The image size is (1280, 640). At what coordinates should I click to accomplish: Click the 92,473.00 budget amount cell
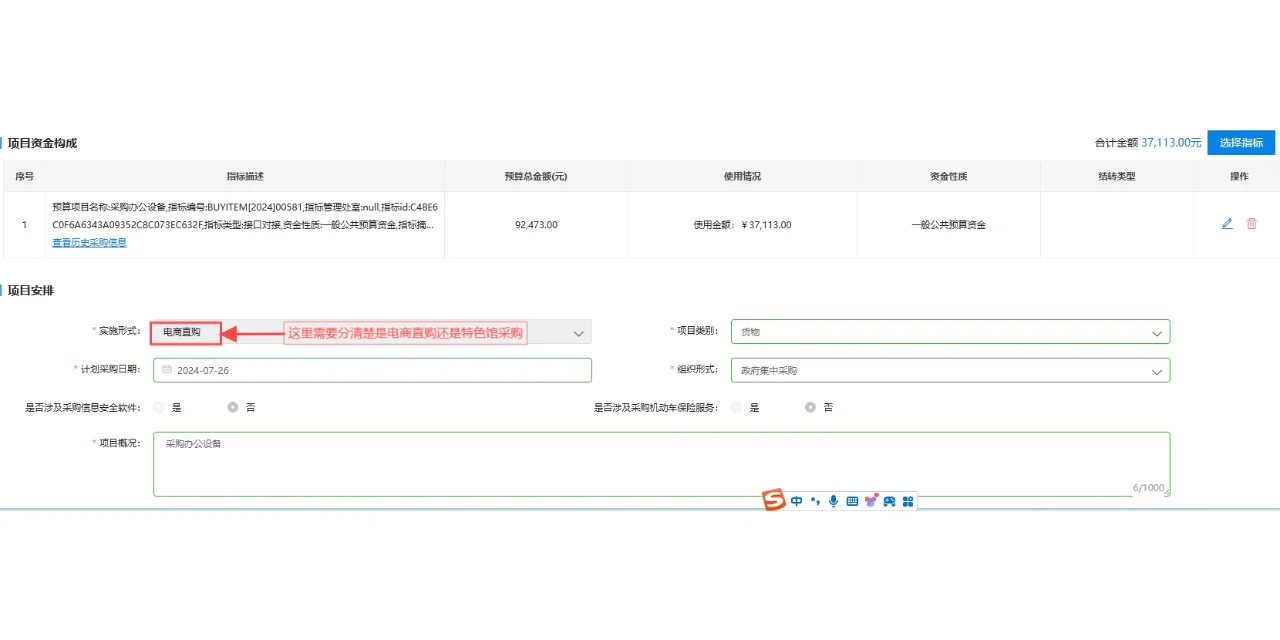pyautogui.click(x=536, y=225)
